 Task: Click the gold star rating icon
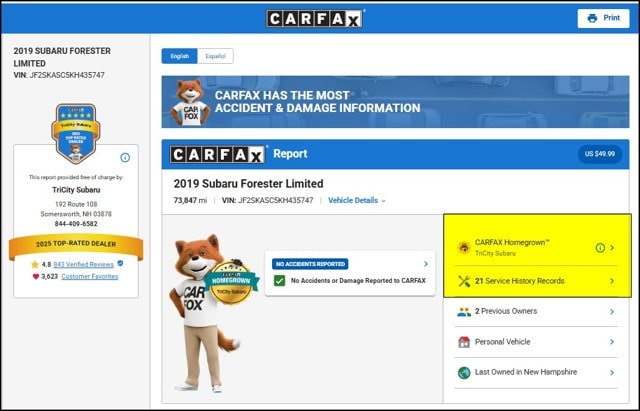tap(35, 264)
